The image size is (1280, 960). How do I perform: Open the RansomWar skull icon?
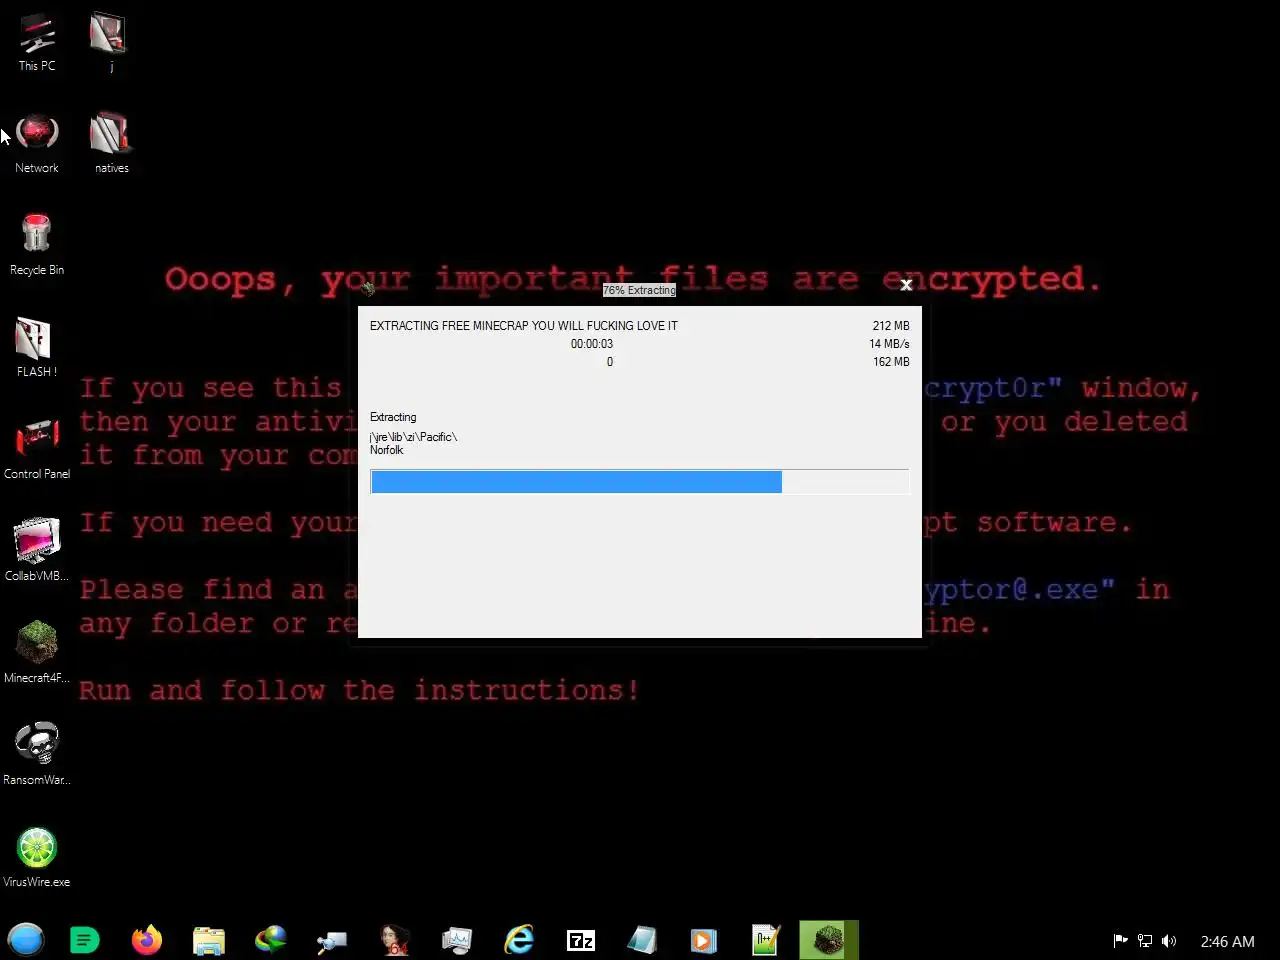point(37,754)
